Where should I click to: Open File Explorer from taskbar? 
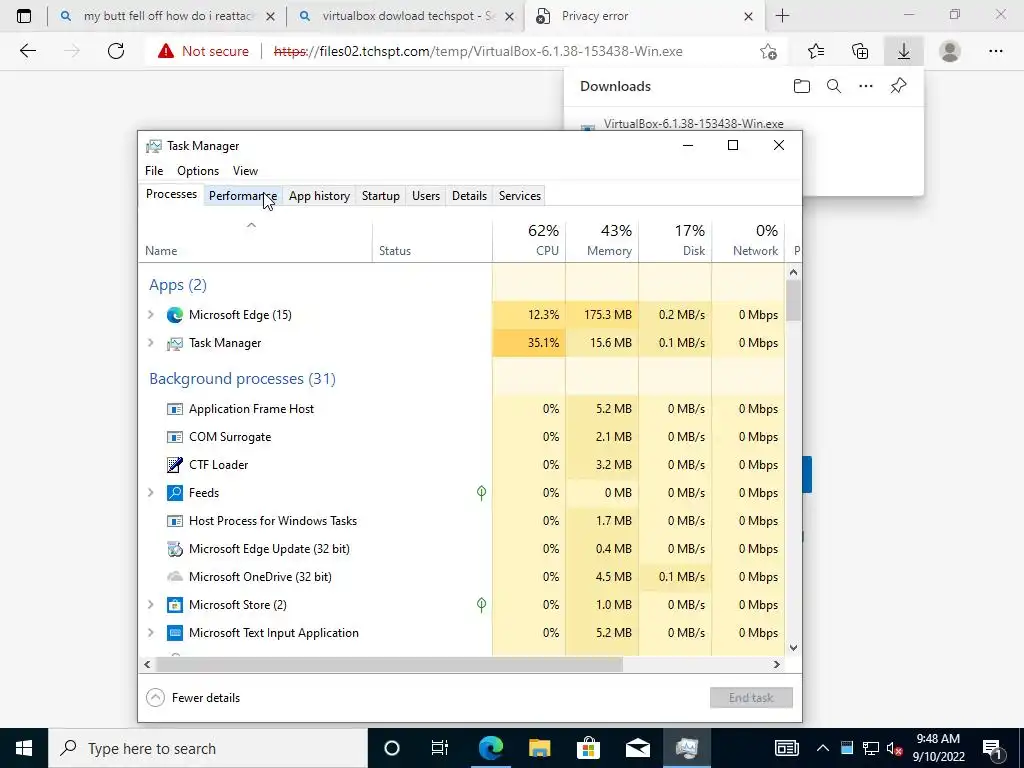539,748
